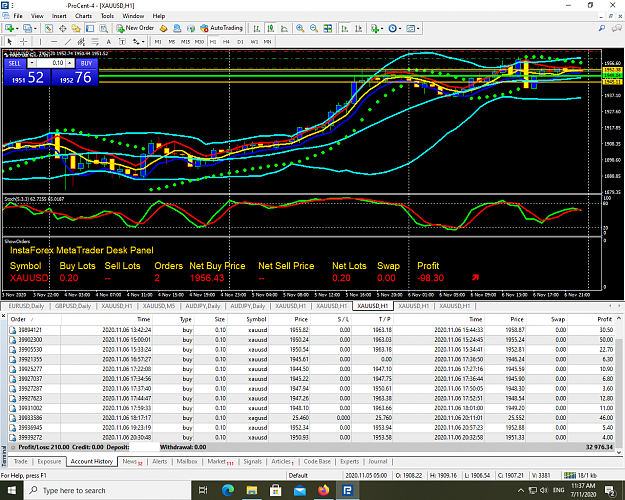Select the Cursor arrow tool
The image size is (625, 500).
coord(10,41)
